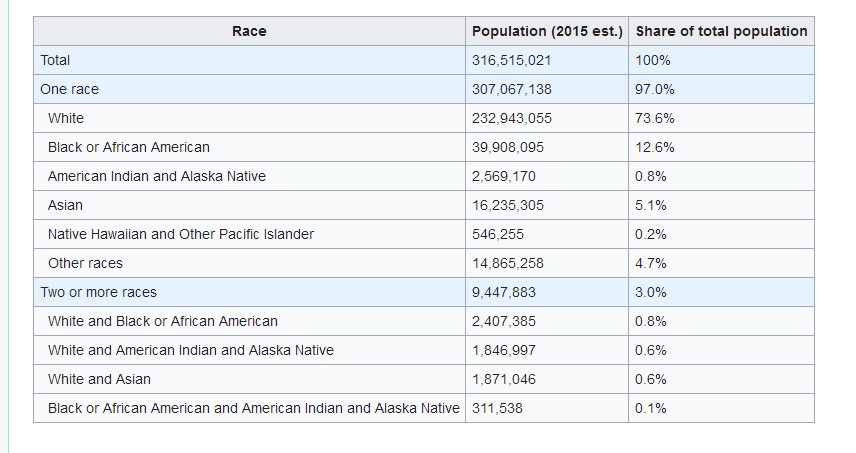Select the Total row label
The height and width of the screenshot is (453, 856).
tap(55, 60)
